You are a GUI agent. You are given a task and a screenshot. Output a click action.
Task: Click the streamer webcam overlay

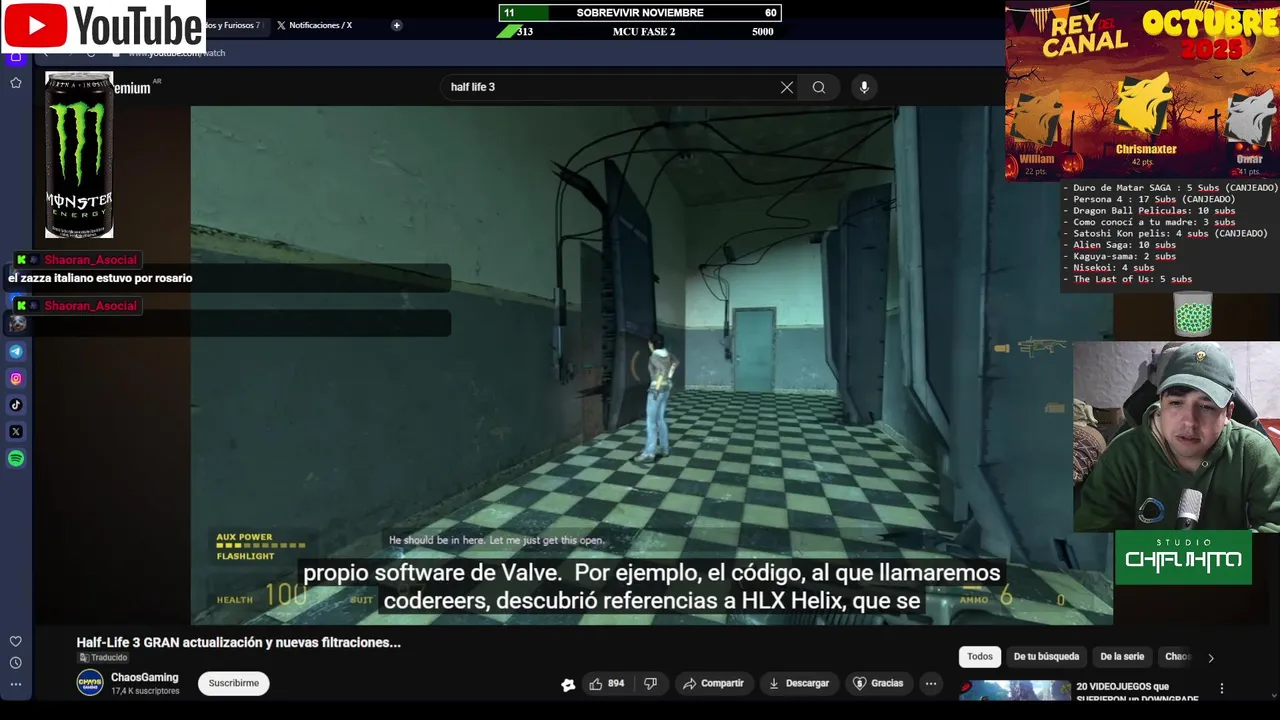(x=1176, y=437)
